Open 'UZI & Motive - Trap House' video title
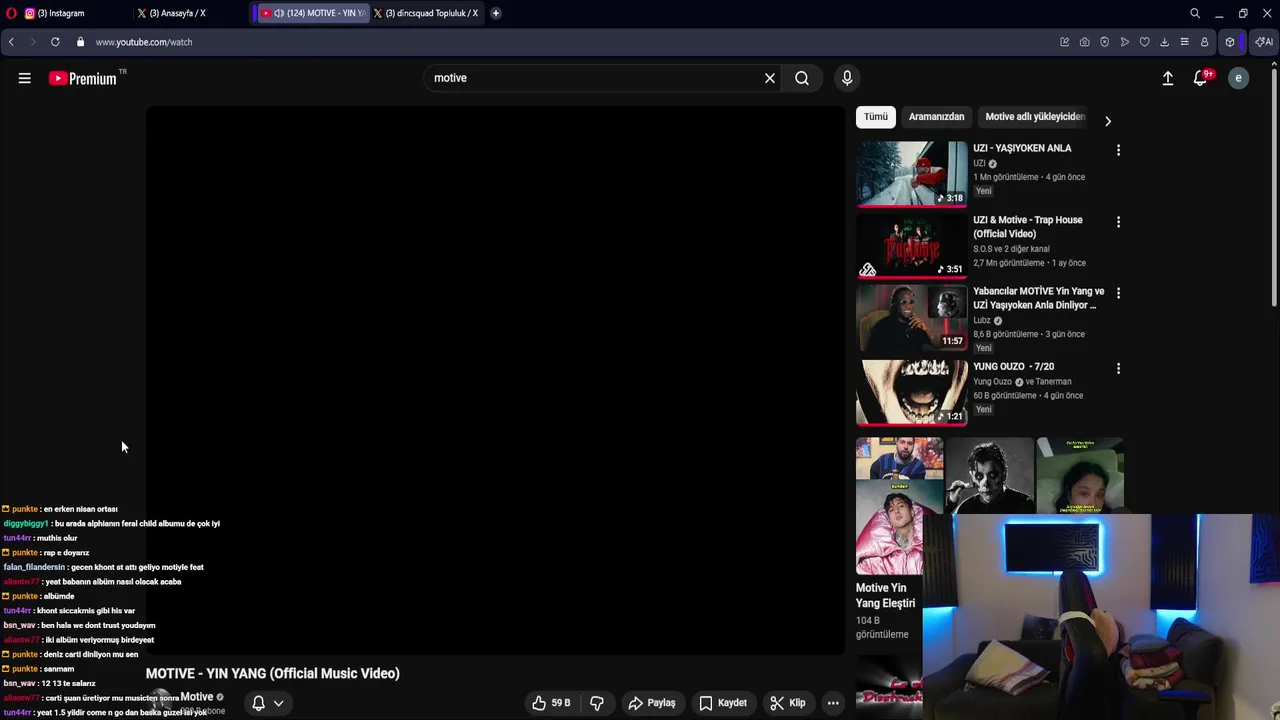Image resolution: width=1280 pixels, height=720 pixels. click(x=1028, y=227)
